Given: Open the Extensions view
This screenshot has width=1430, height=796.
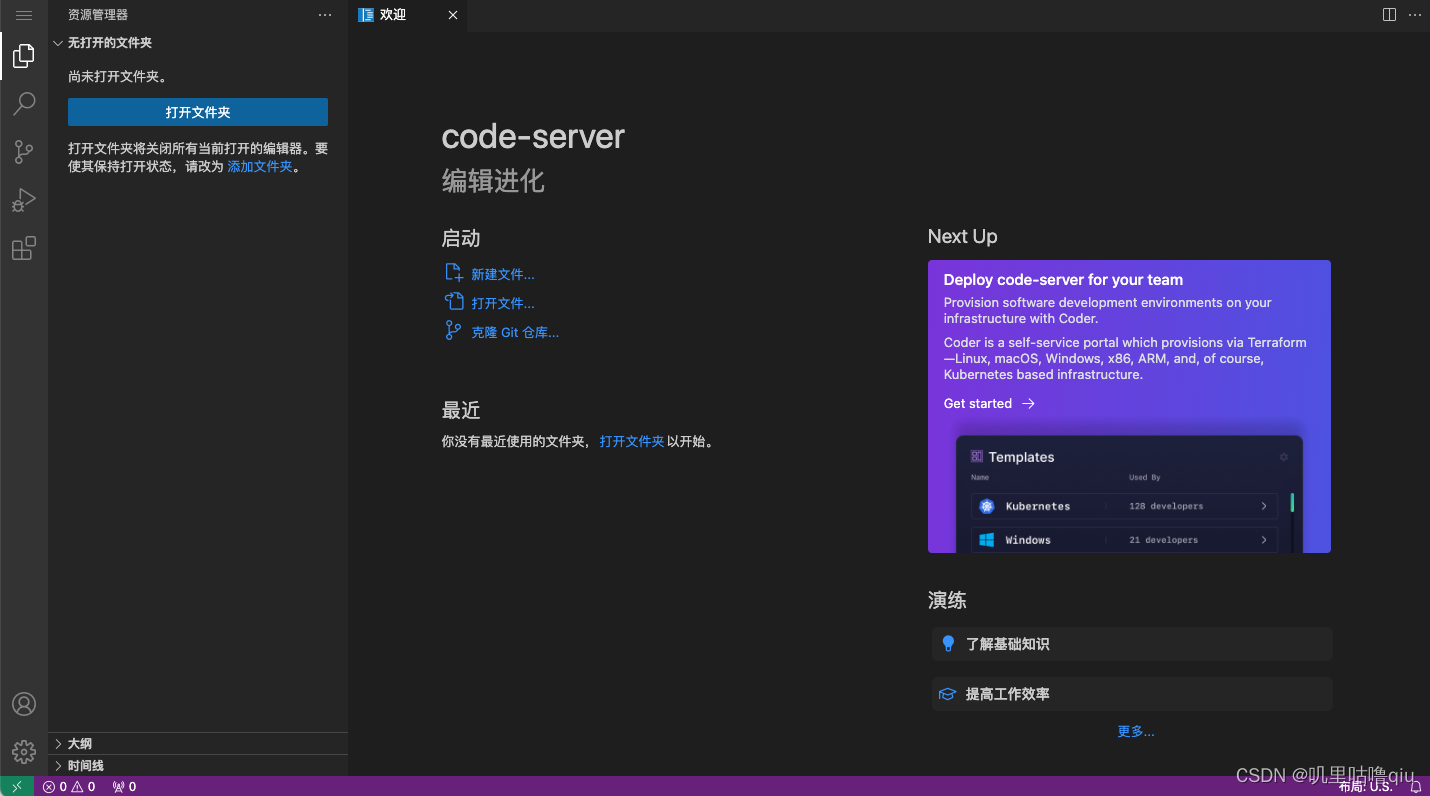Looking at the screenshot, I should (24, 248).
